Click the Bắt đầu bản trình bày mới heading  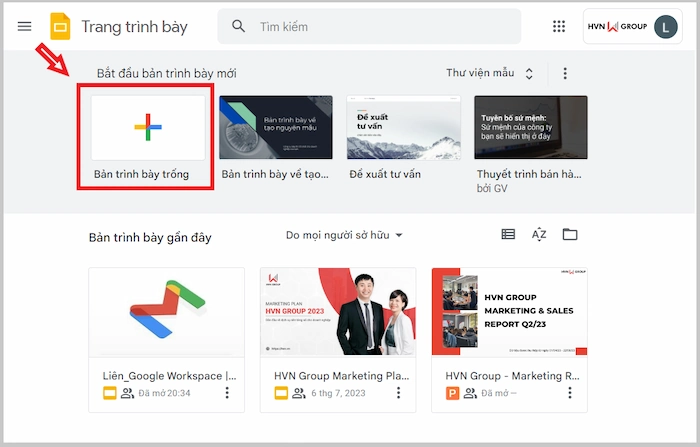(167, 73)
